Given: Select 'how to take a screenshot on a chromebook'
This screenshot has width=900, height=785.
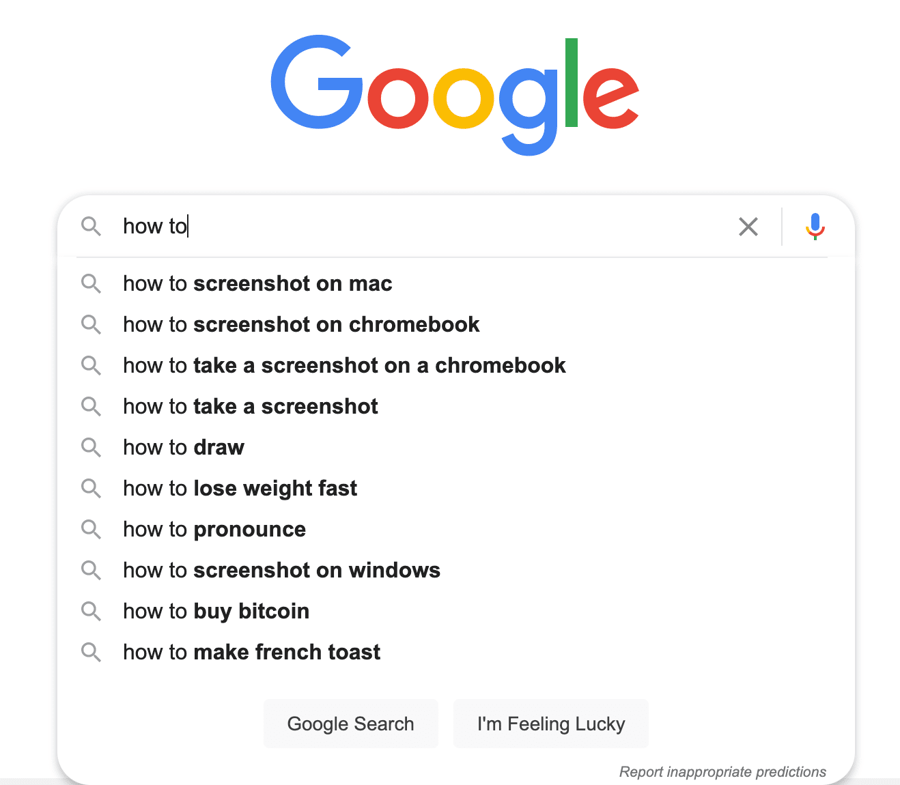Looking at the screenshot, I should click(344, 365).
